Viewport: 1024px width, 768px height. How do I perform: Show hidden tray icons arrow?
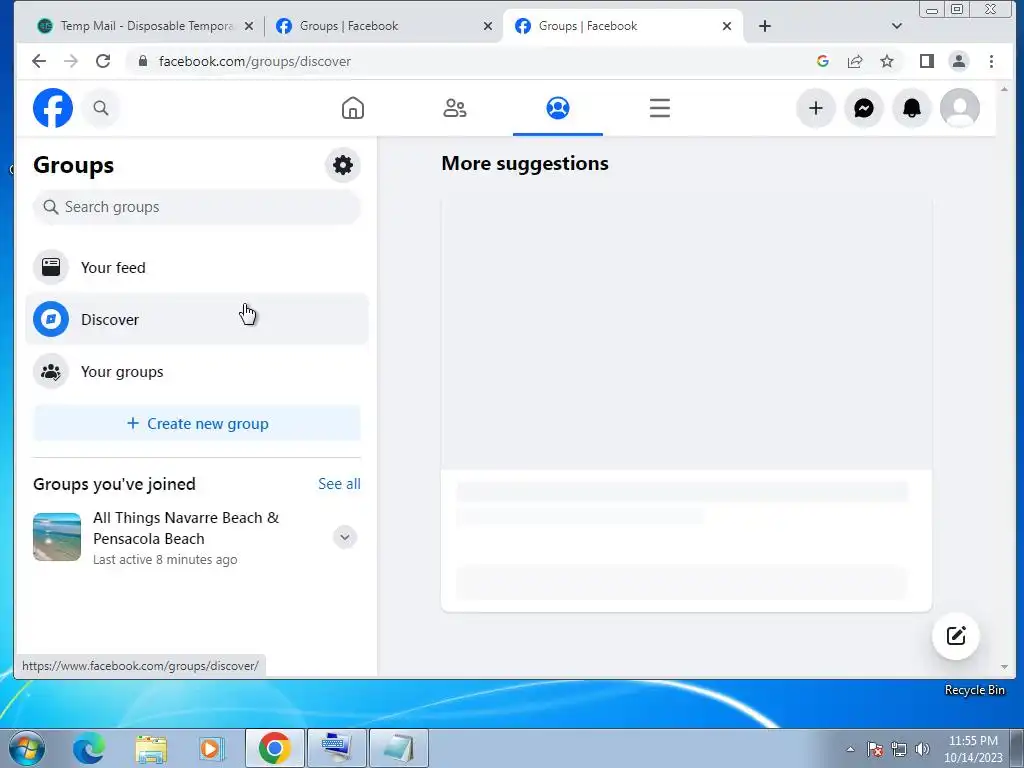coord(850,749)
